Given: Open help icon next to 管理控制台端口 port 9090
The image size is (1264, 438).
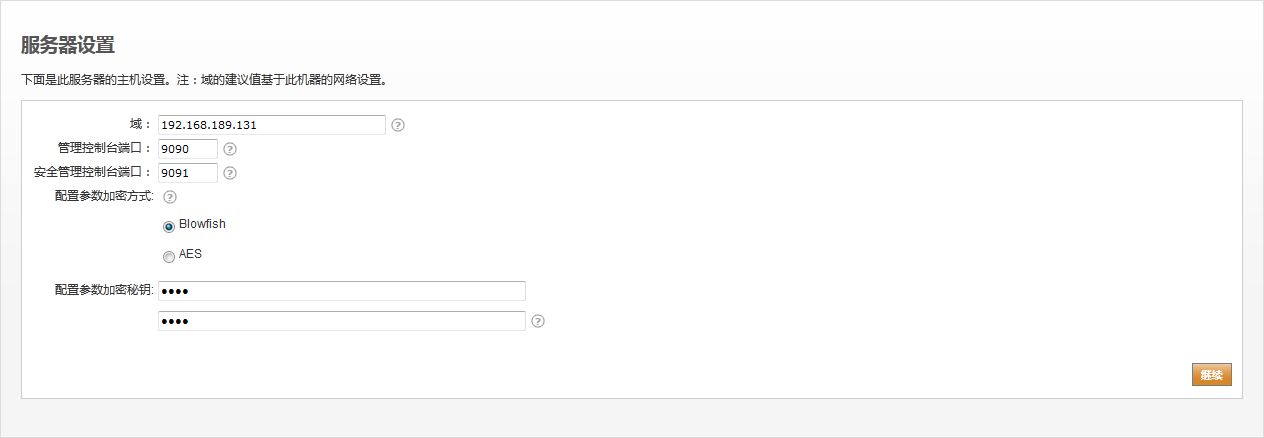Looking at the screenshot, I should (230, 149).
